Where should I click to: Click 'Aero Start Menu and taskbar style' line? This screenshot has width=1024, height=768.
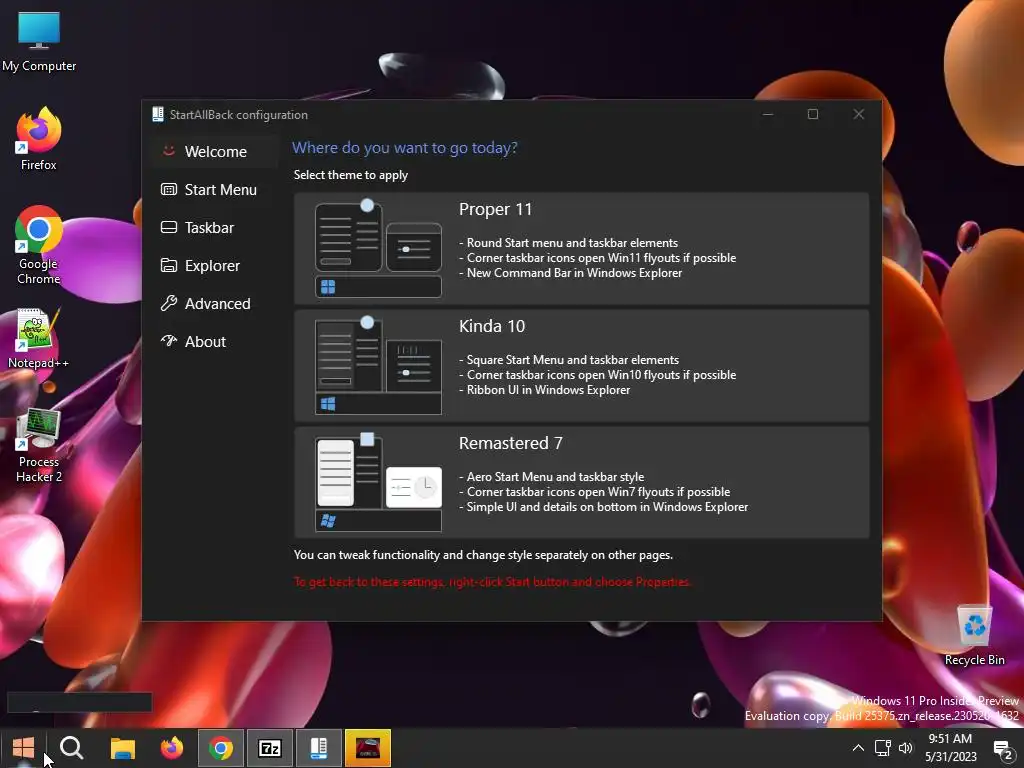[x=552, y=477]
